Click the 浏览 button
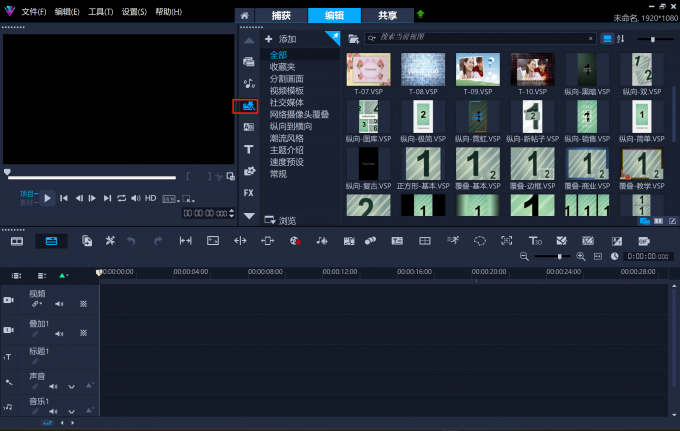Viewport: 680px width, 431px height. (x=280, y=220)
